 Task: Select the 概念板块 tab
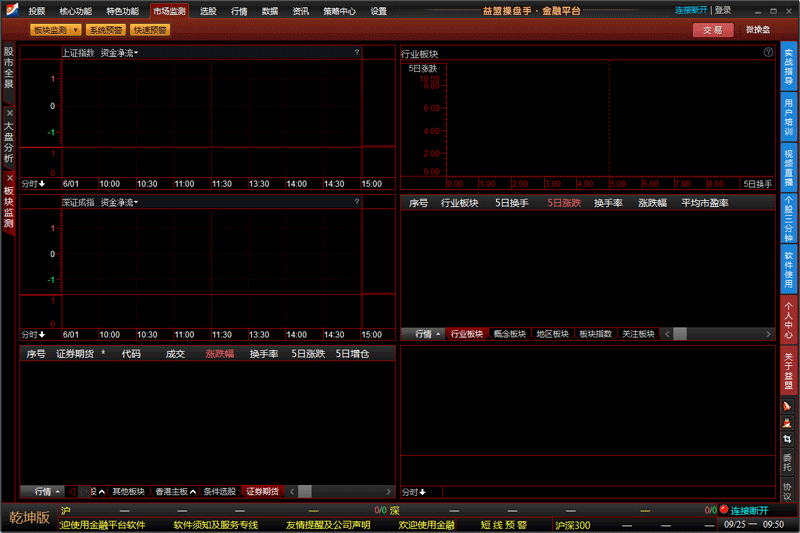click(510, 334)
